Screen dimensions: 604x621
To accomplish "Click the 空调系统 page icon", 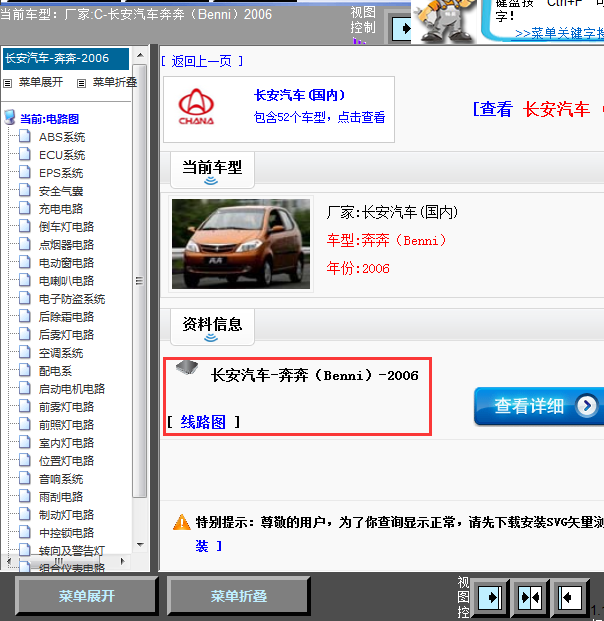I will coord(25,352).
